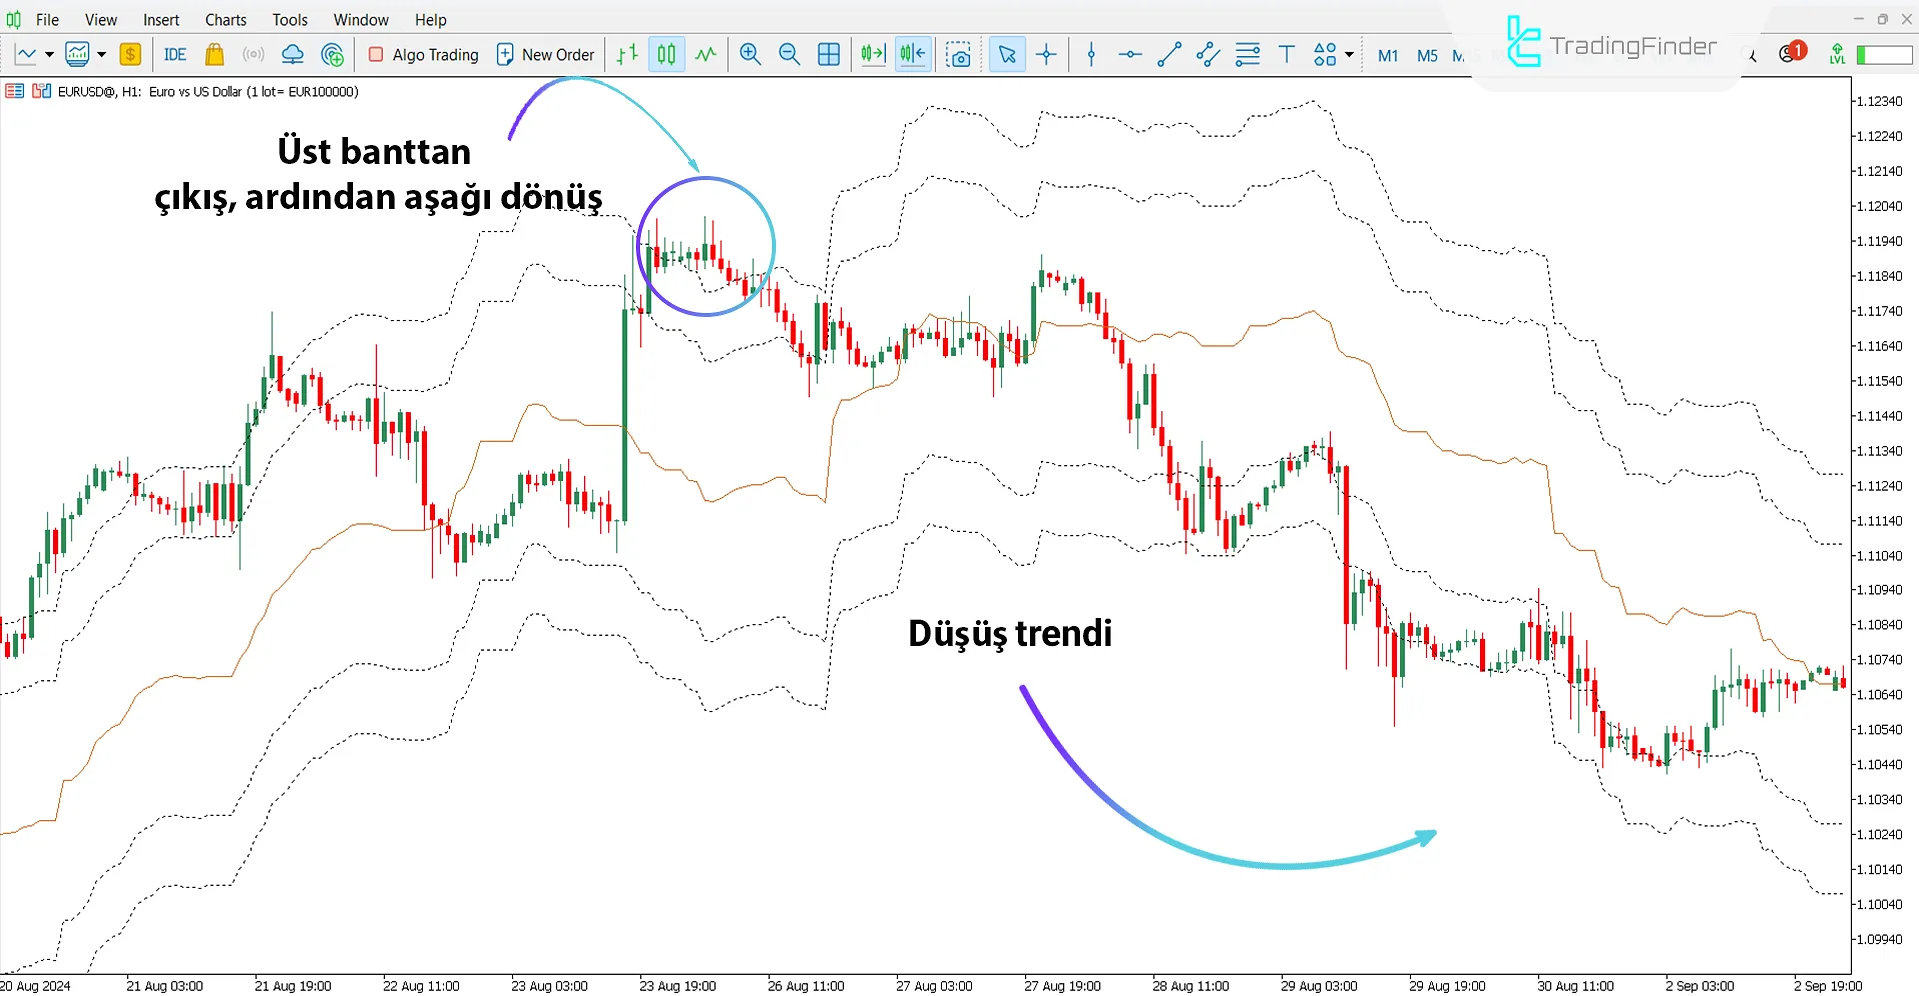Viewport: 1919px width, 996px height.
Task: Switch chart to line display mode
Action: 705,55
